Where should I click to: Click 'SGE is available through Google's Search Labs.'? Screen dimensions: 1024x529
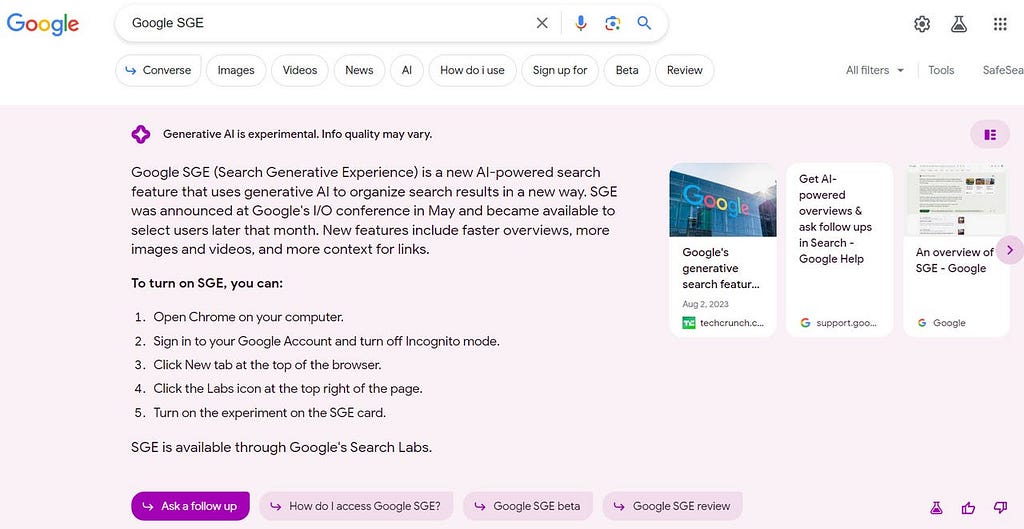click(x=281, y=448)
